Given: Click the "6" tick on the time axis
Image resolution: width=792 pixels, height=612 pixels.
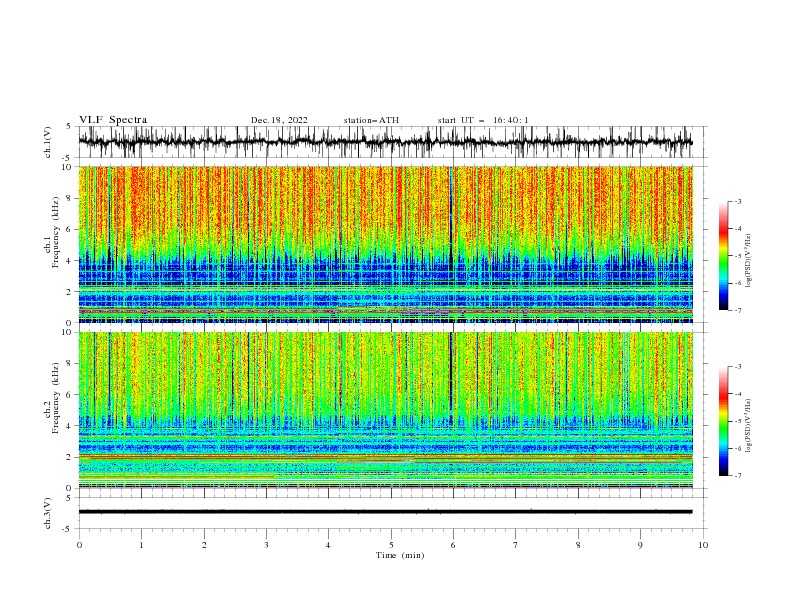Looking at the screenshot, I should pos(453,545).
